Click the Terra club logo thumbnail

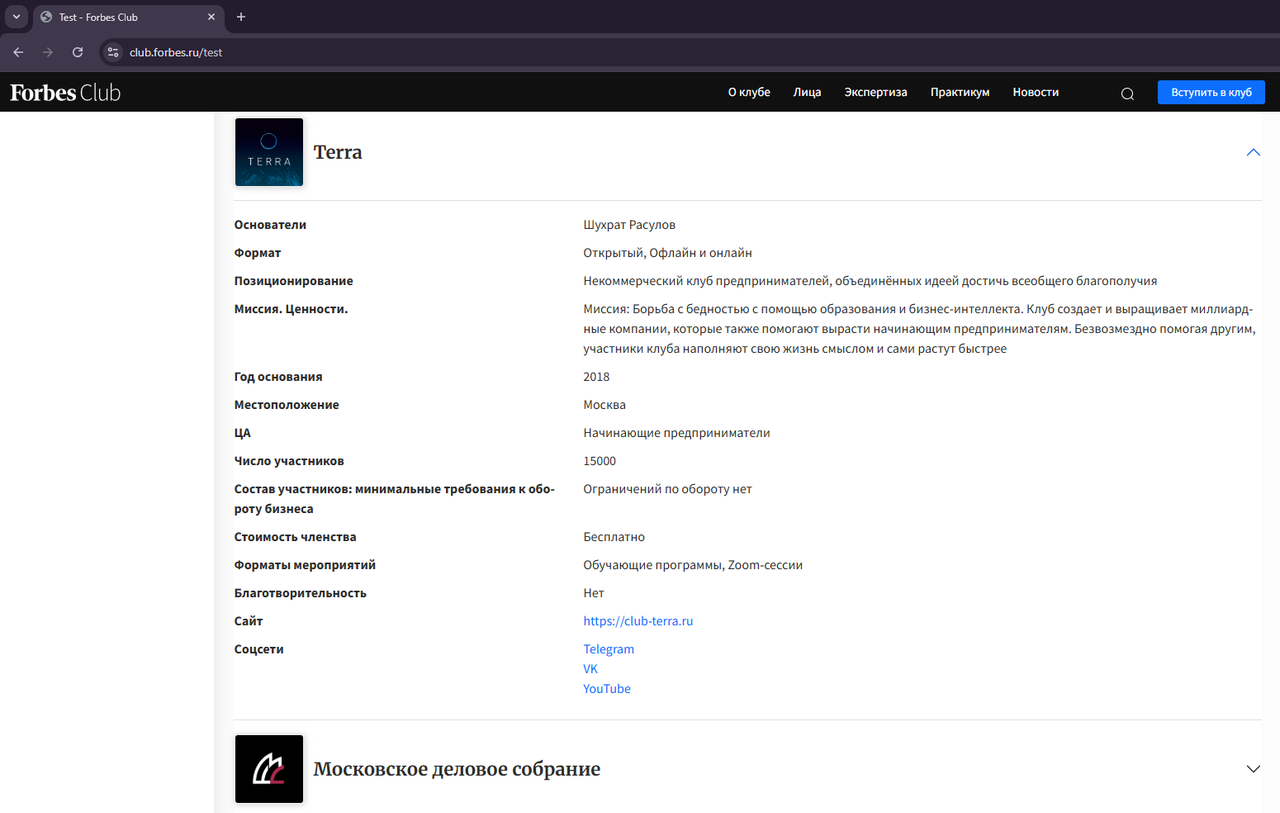coord(269,152)
